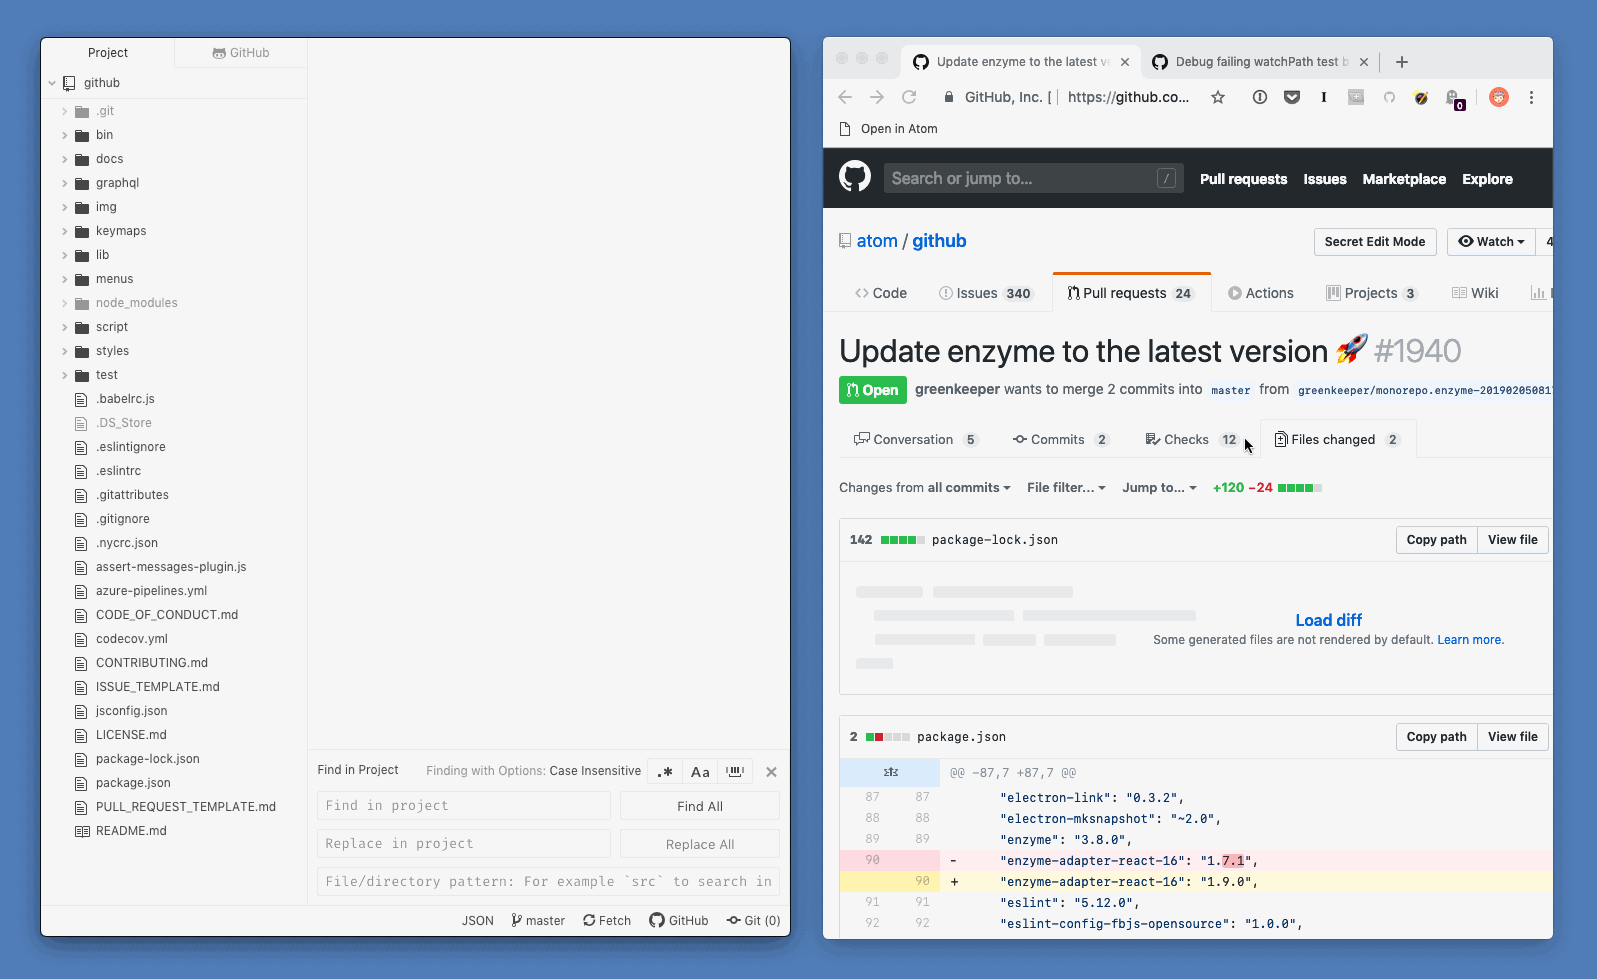Click JSON grammar in status bar
The height and width of the screenshot is (979, 1597).
[x=477, y=920]
